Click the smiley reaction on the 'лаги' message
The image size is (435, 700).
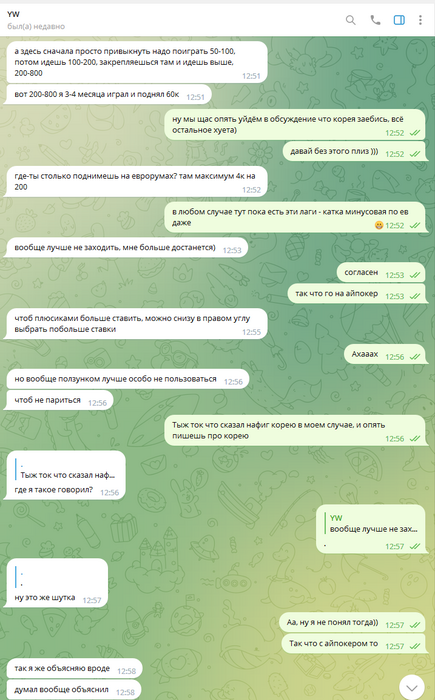pyautogui.click(x=379, y=225)
